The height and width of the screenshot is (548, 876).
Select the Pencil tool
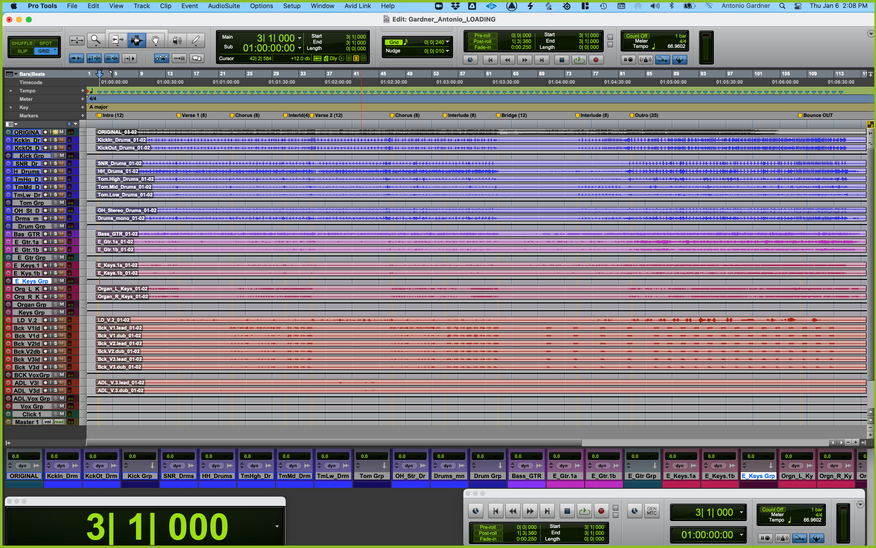[196, 40]
